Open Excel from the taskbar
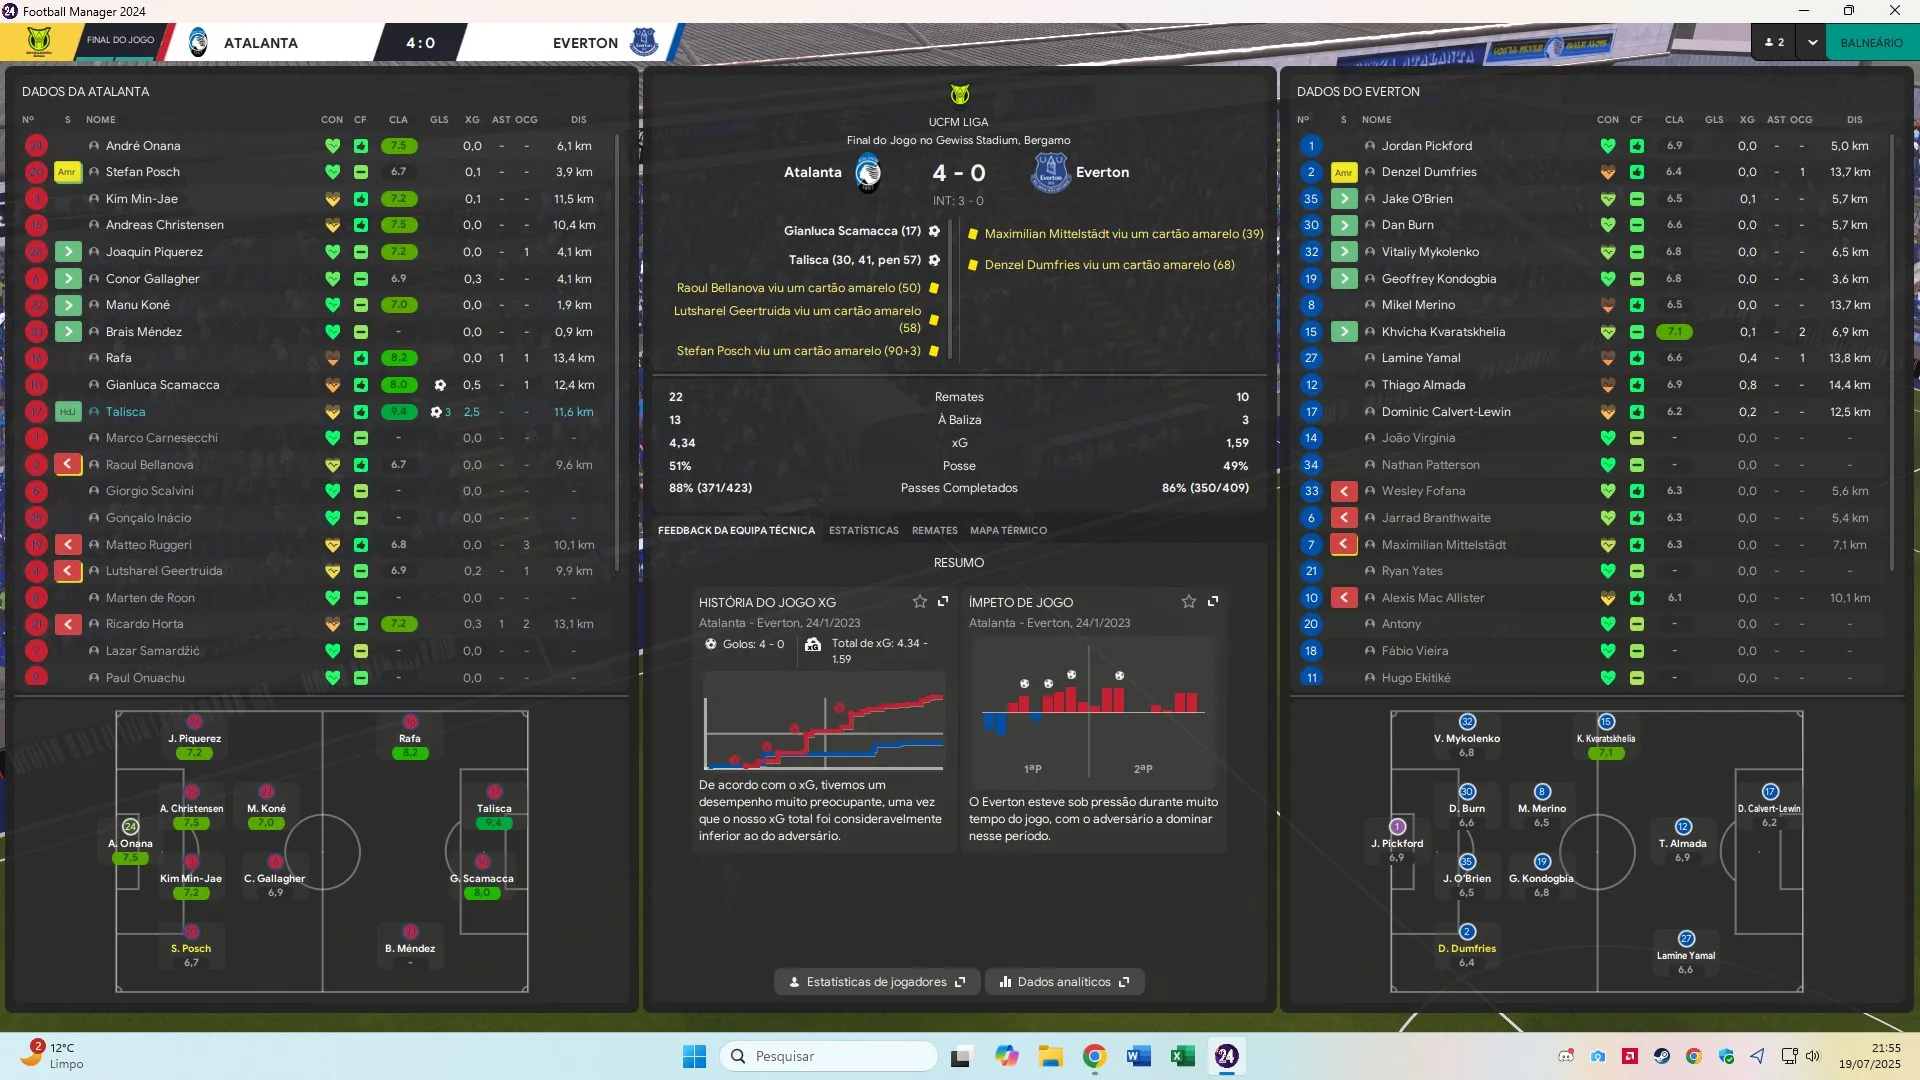 click(1182, 1056)
